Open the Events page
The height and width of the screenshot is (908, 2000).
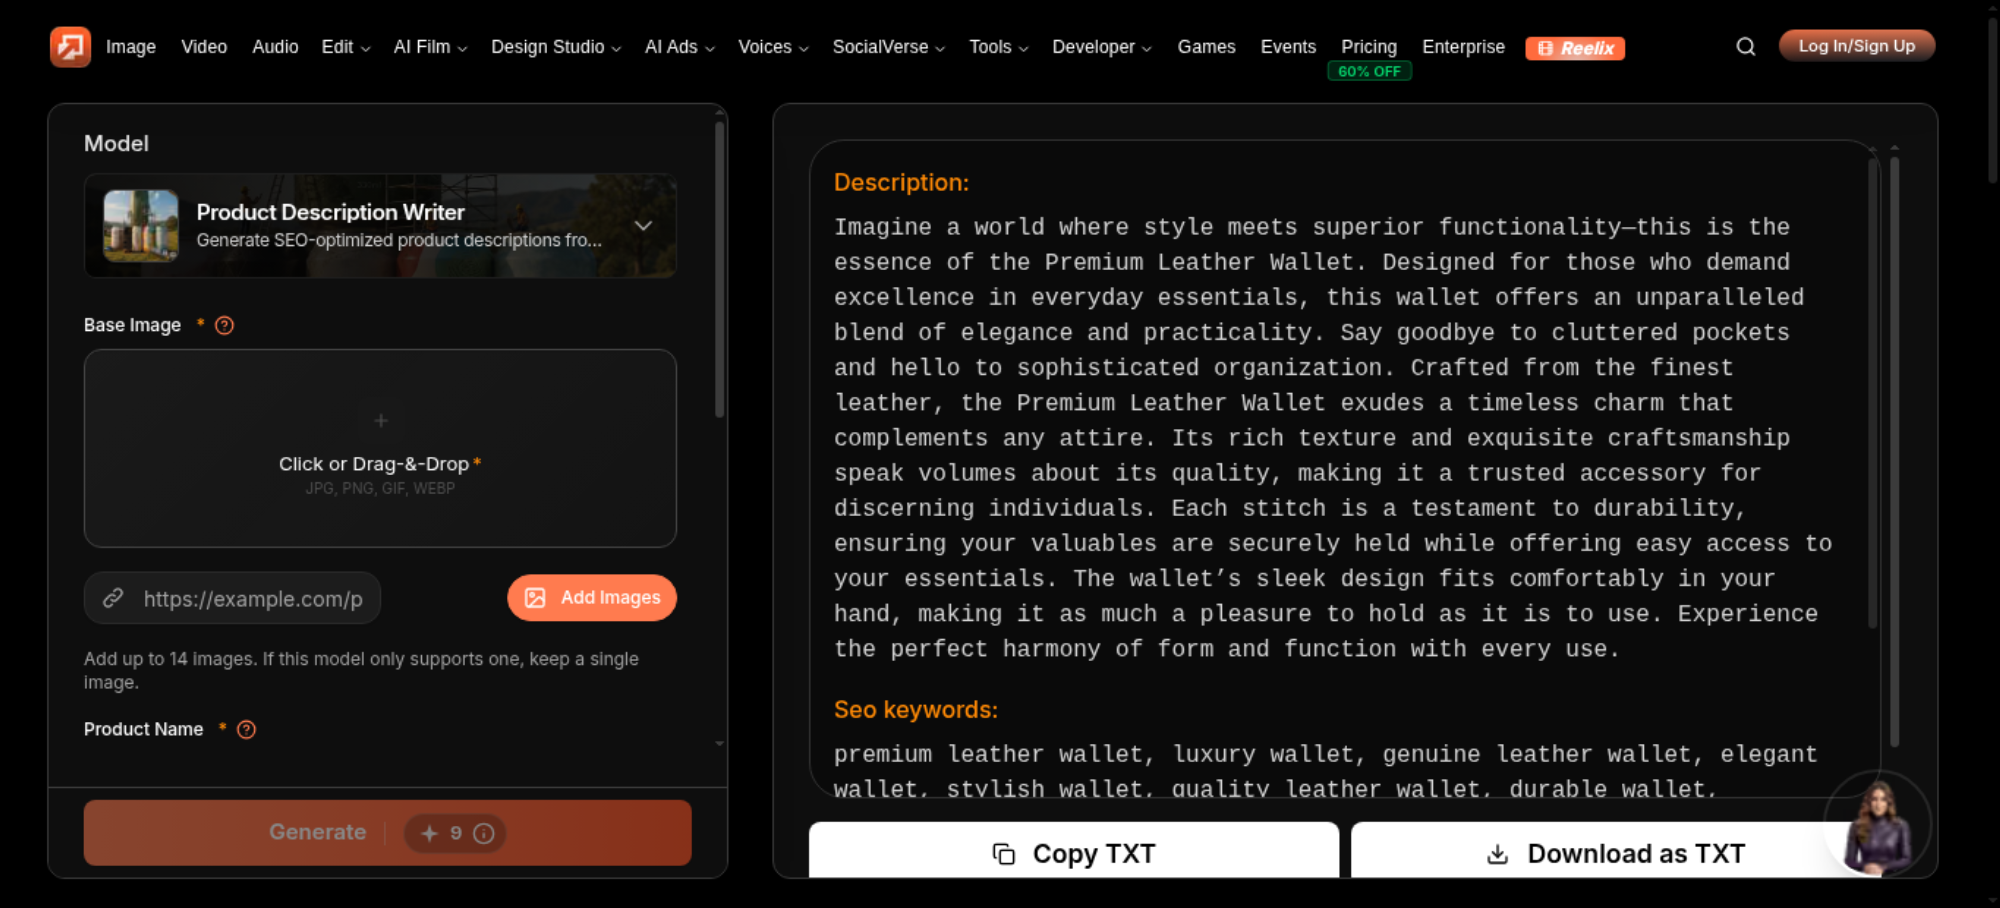click(1288, 47)
